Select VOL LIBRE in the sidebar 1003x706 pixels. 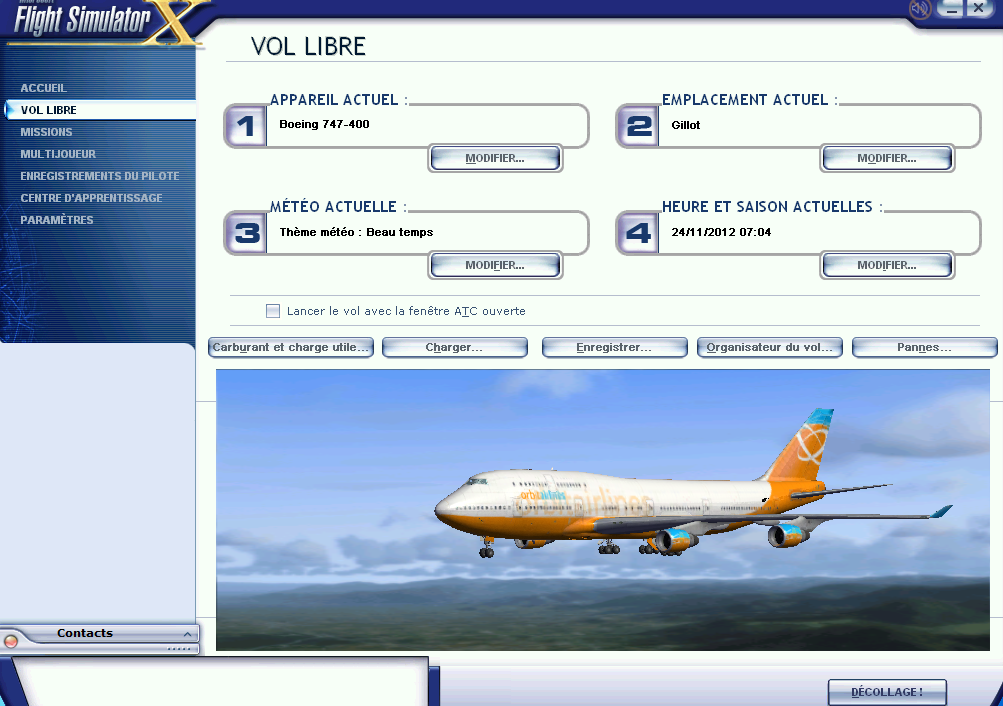click(x=100, y=110)
